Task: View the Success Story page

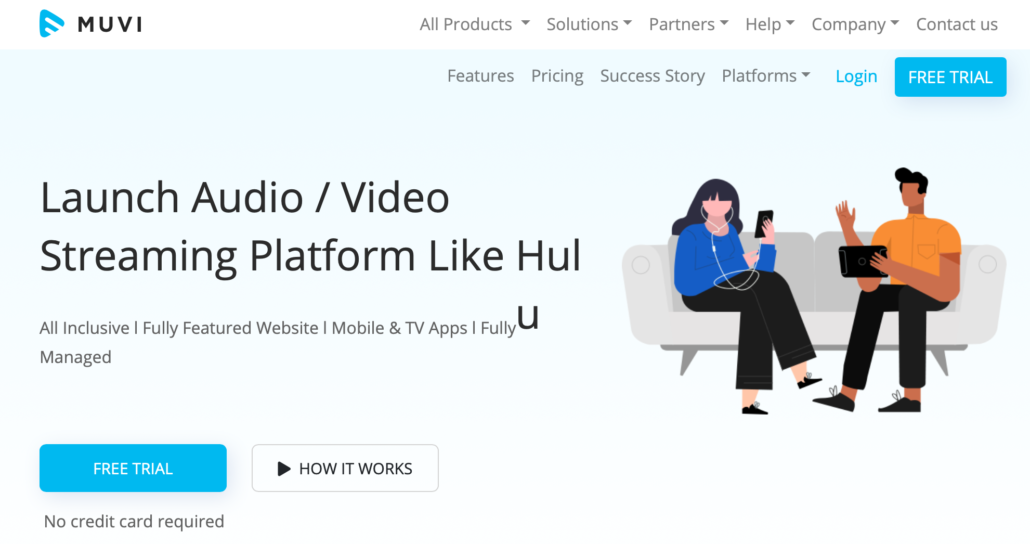Action: [652, 76]
